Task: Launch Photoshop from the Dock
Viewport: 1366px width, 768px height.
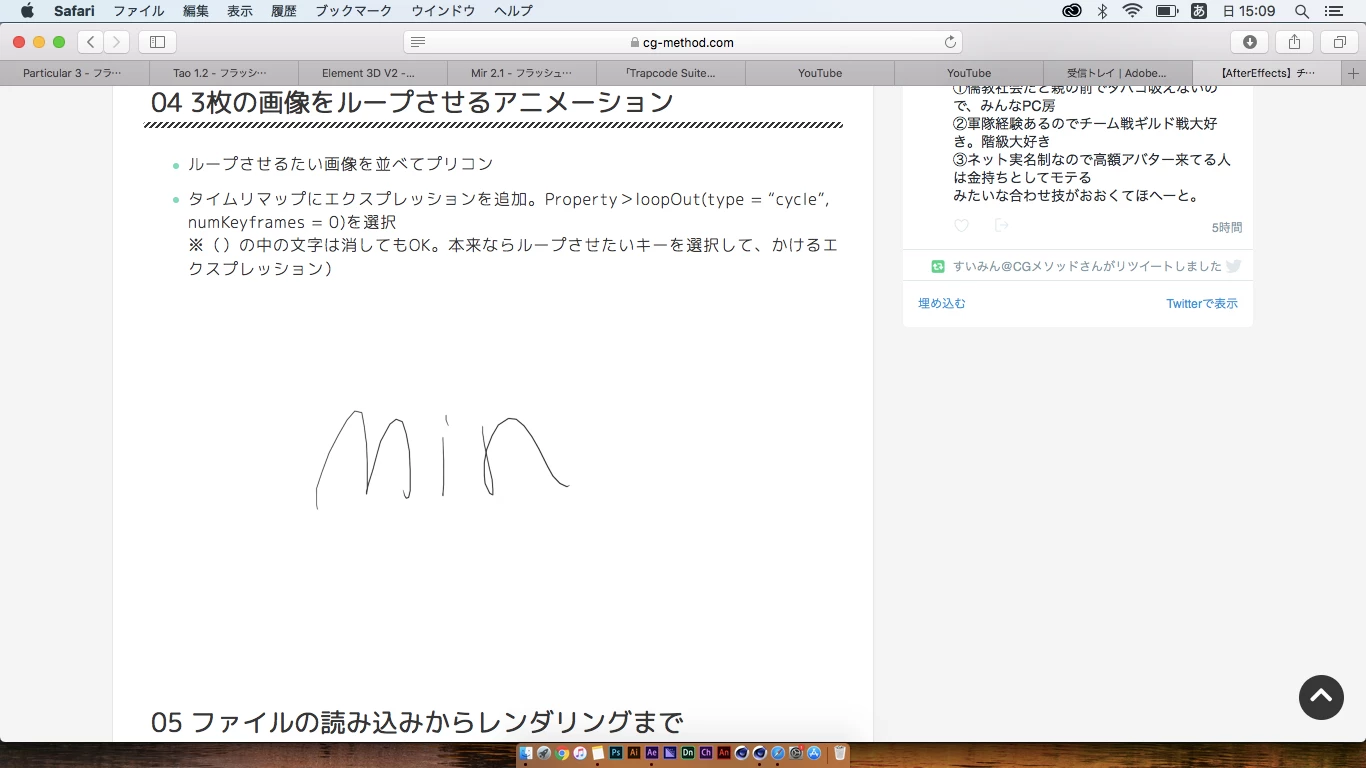Action: click(616, 753)
